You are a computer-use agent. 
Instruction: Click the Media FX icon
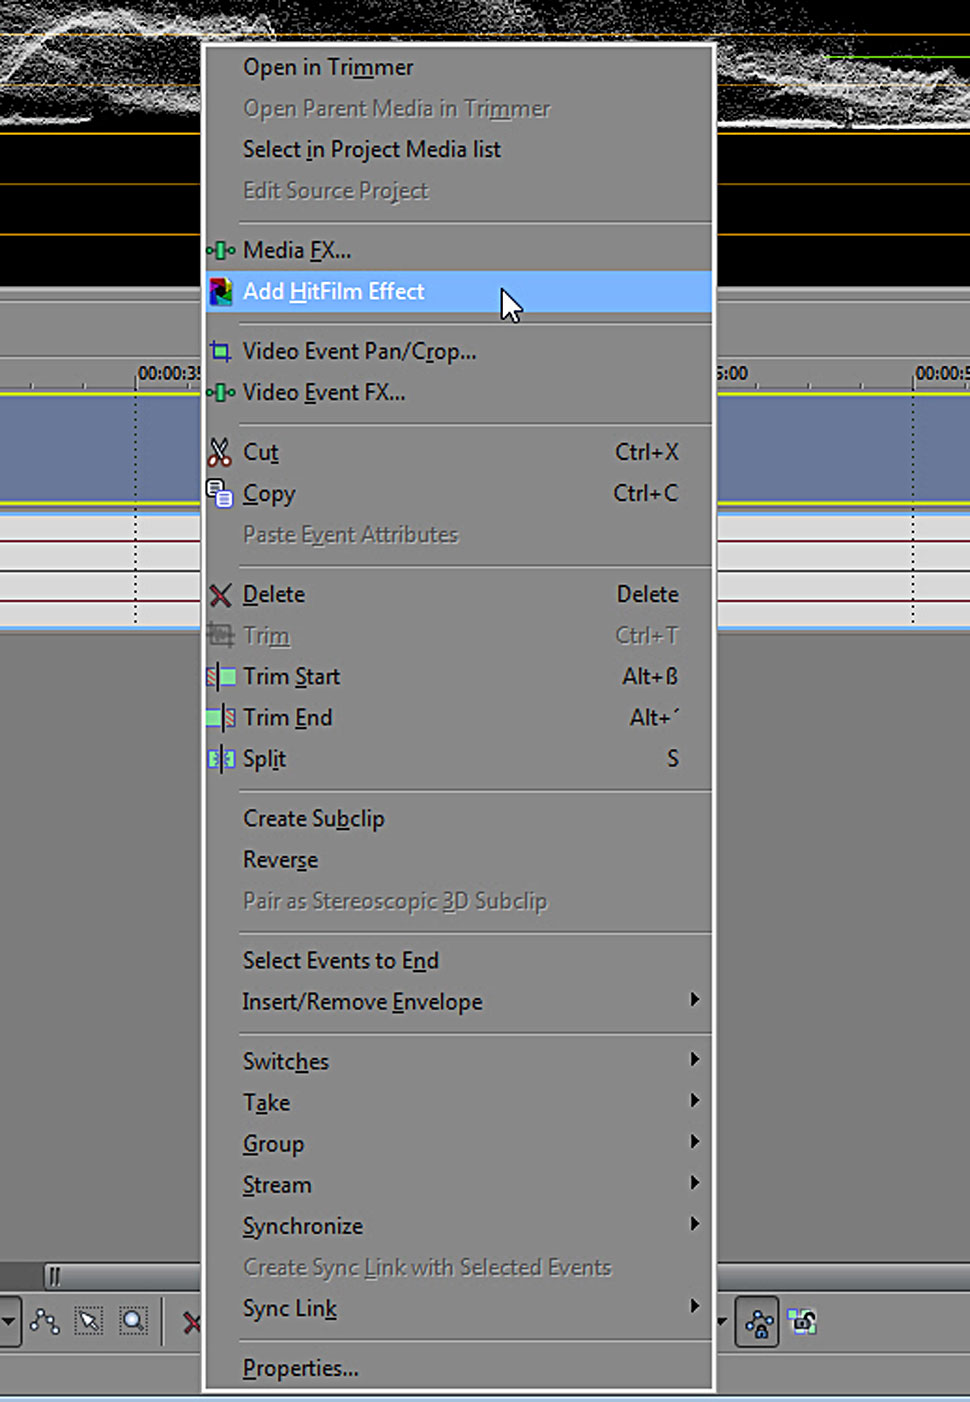point(221,251)
